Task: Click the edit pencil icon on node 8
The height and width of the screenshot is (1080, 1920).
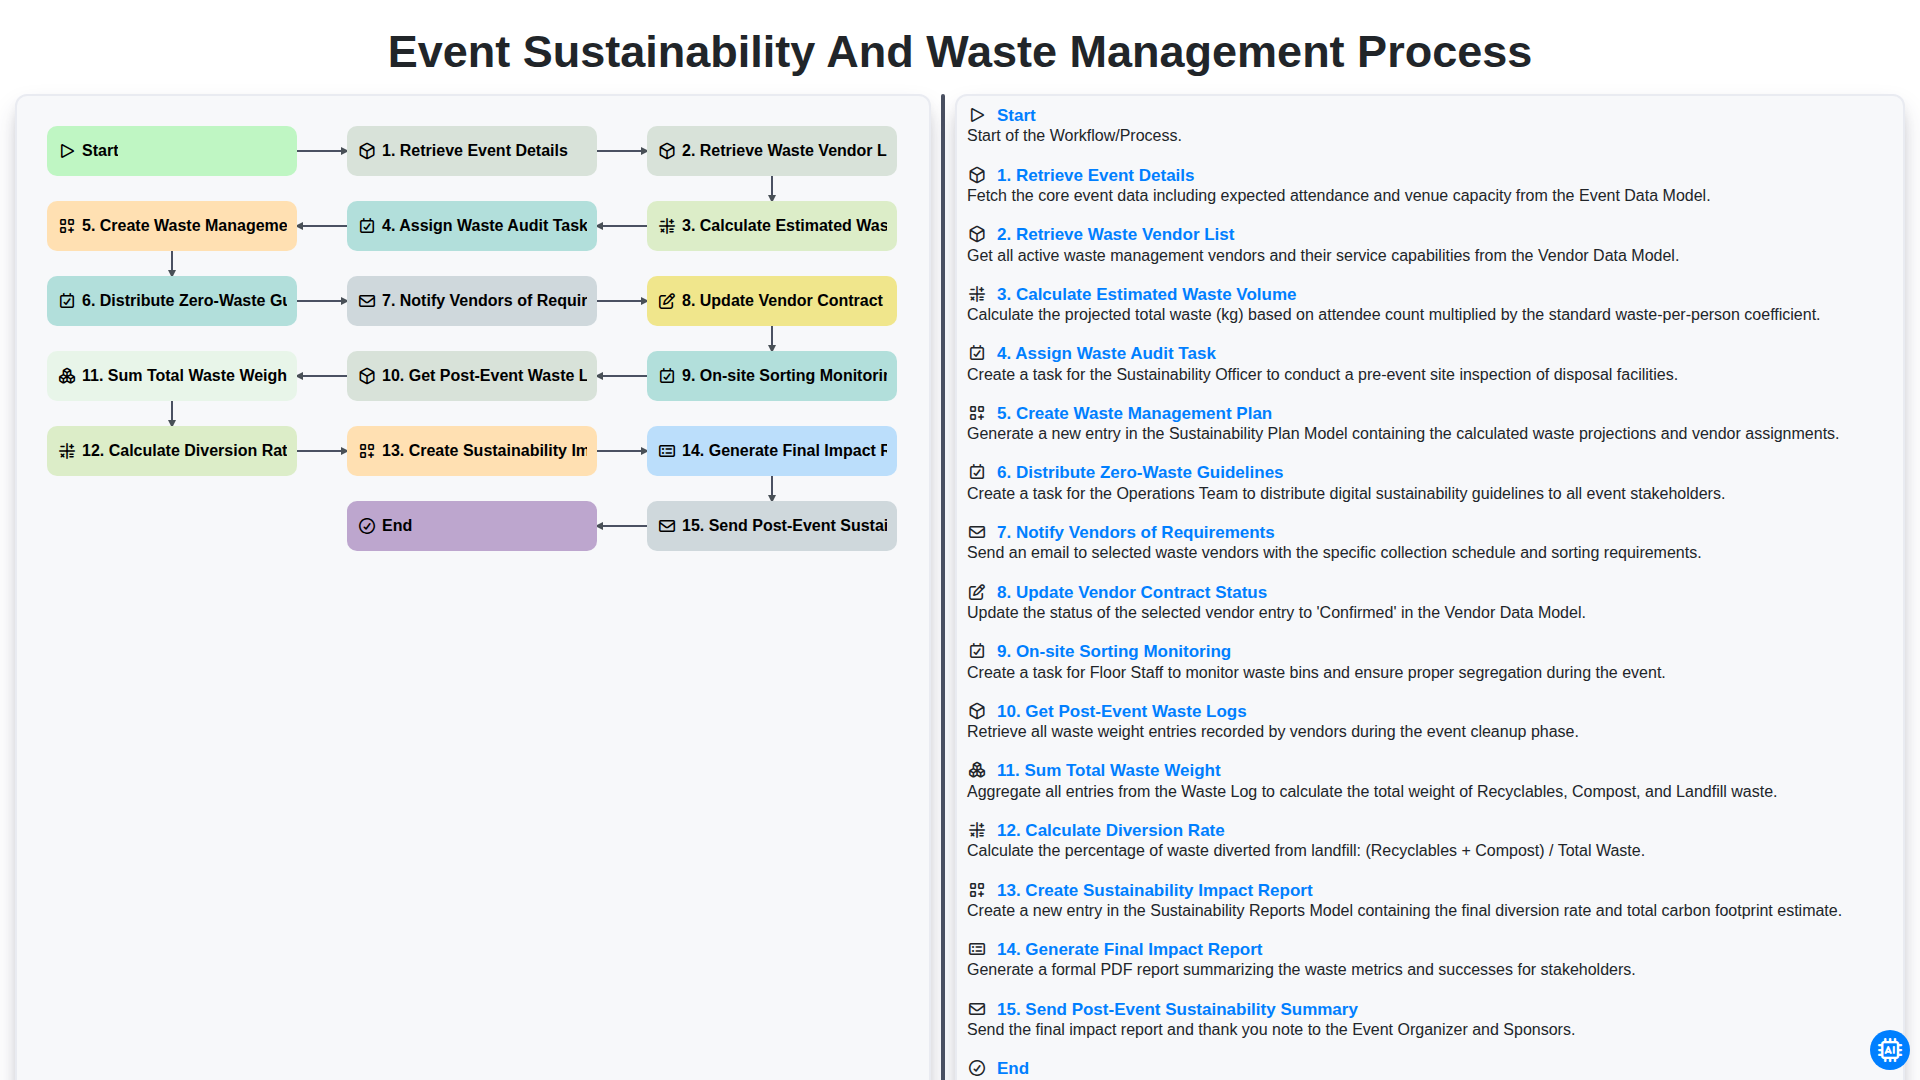Action: [667, 301]
